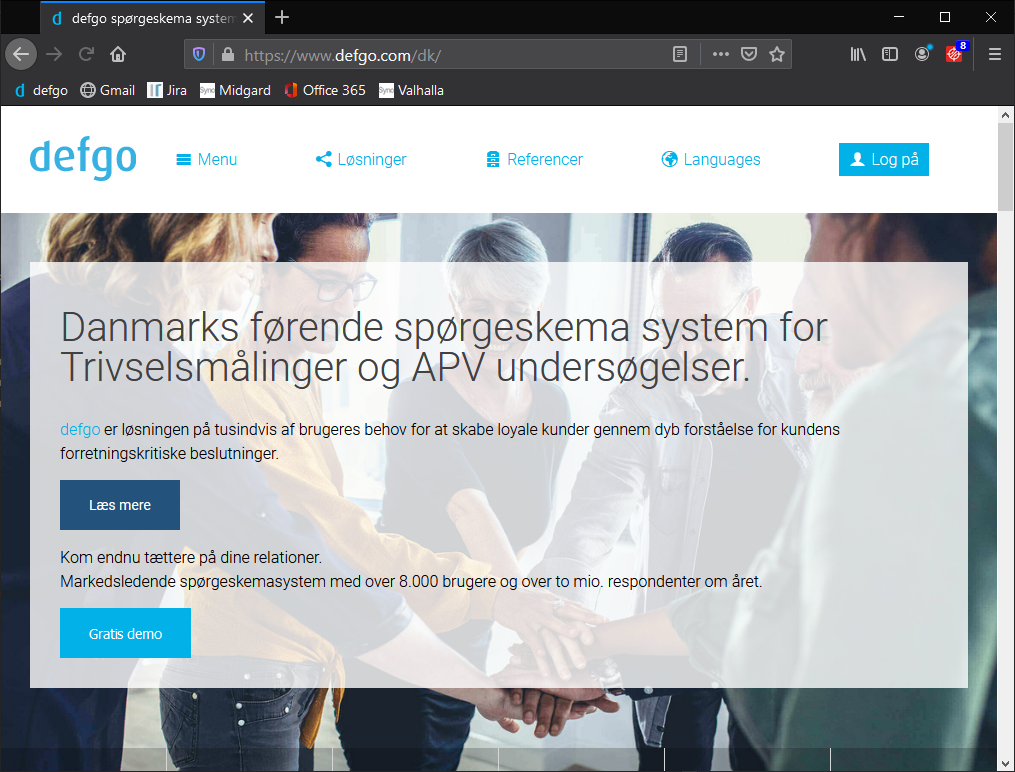
Task: Open the extension with badge 8
Action: tap(954, 54)
